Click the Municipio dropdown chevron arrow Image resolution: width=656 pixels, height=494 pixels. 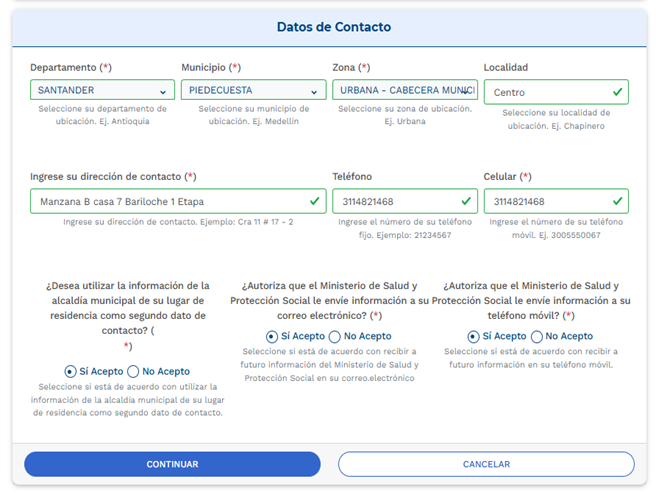(x=314, y=92)
